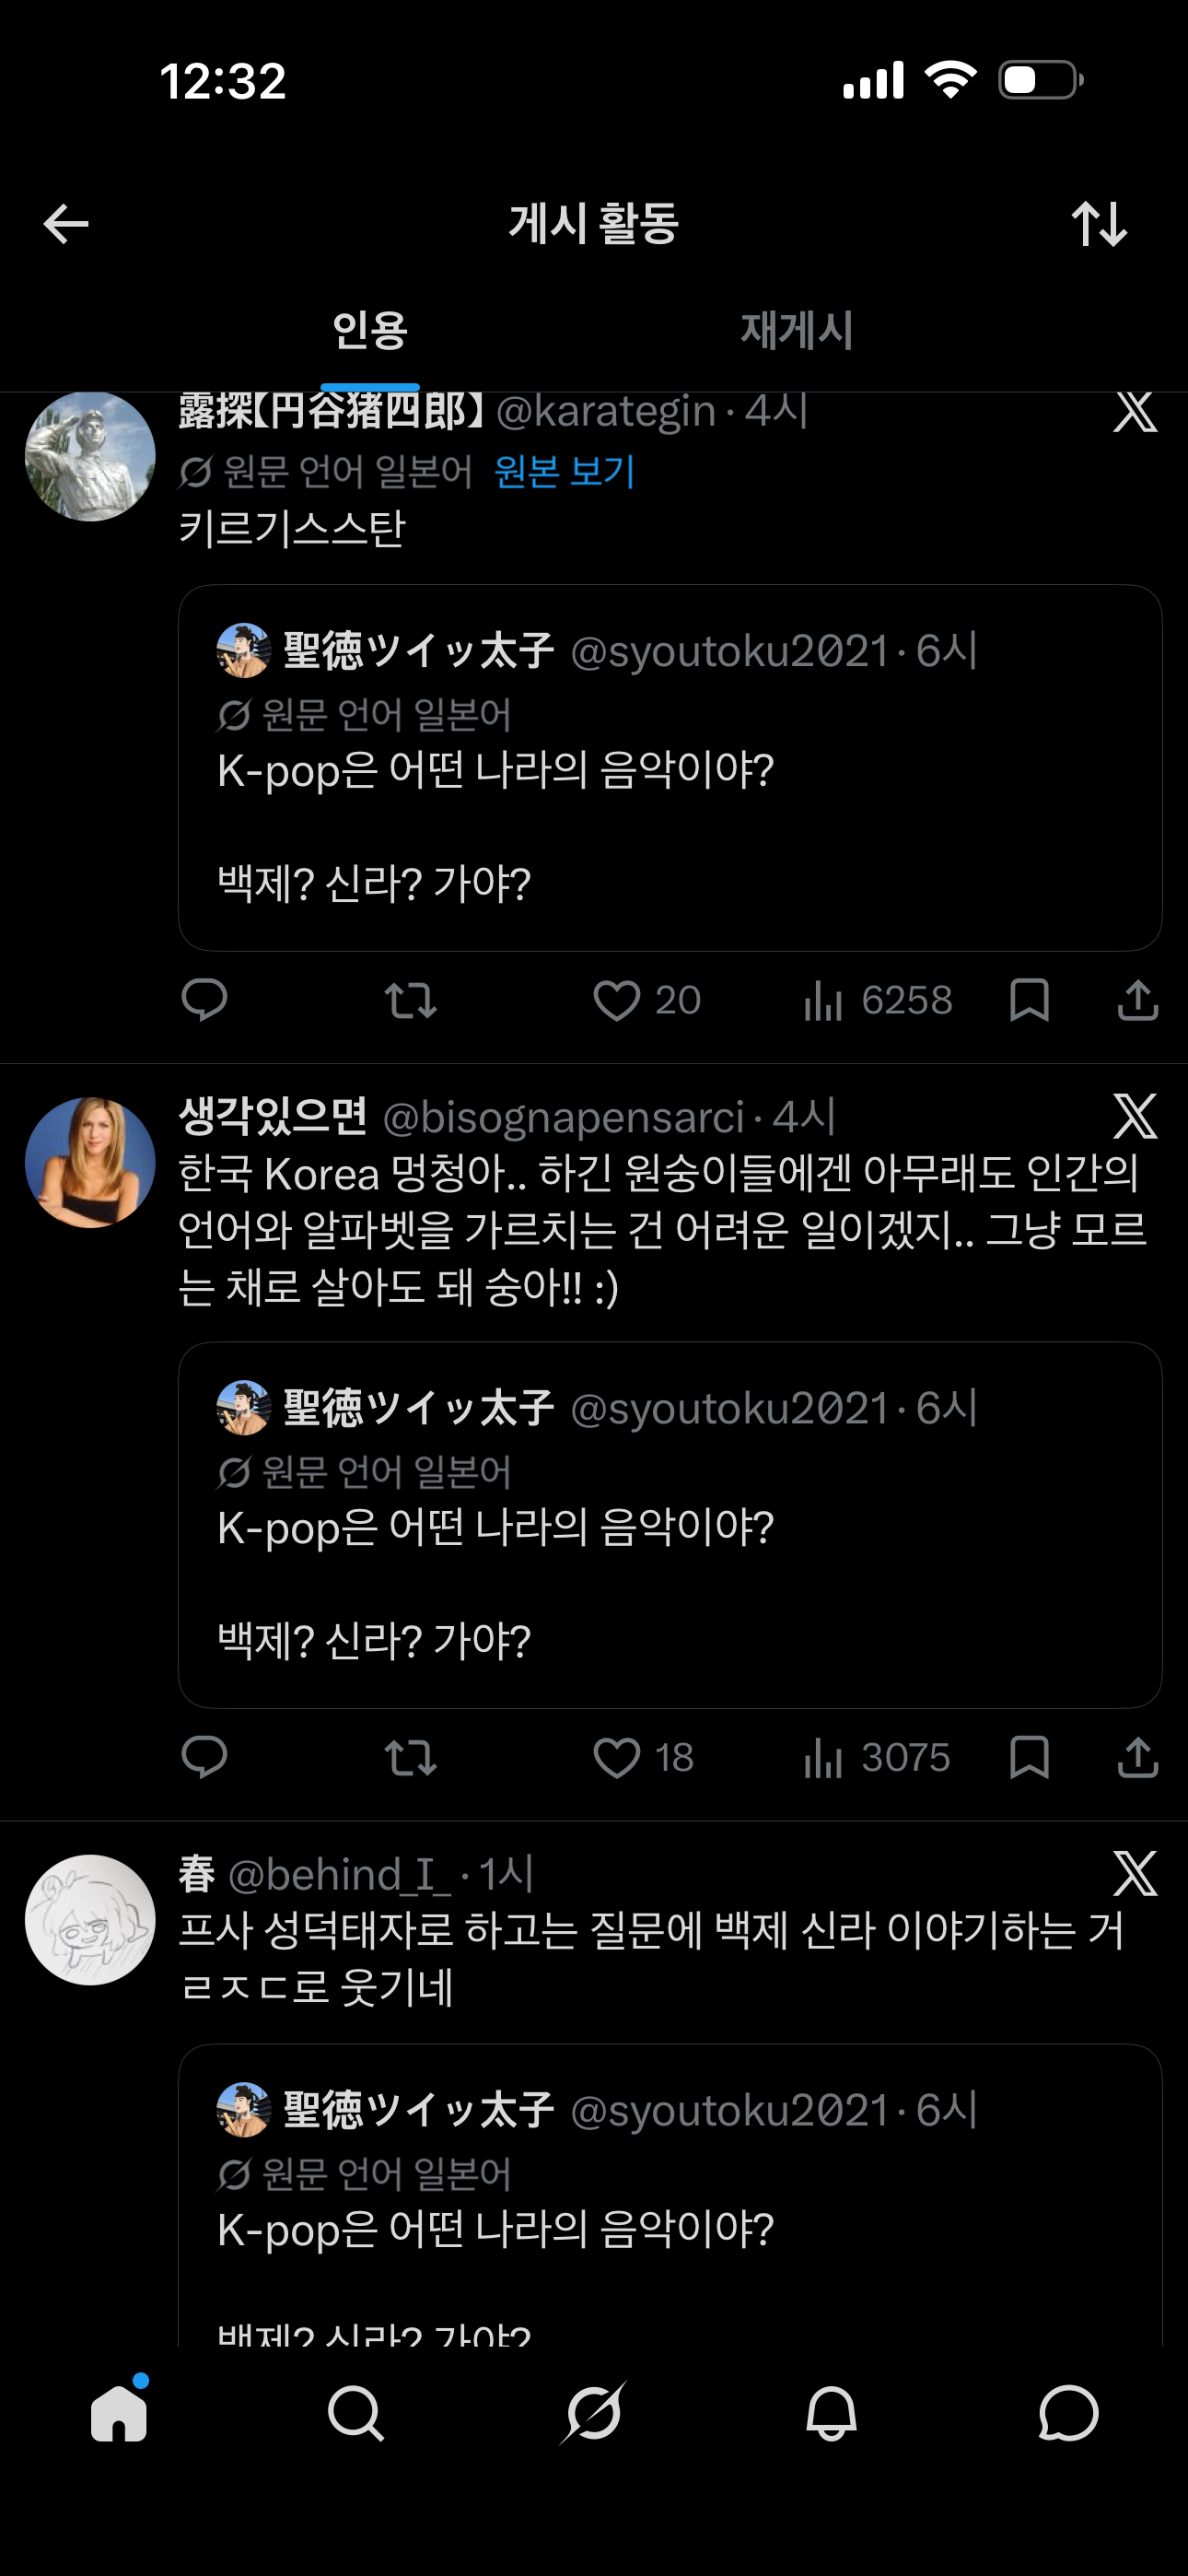Open Grok in bottom navigation

pyautogui.click(x=593, y=2413)
